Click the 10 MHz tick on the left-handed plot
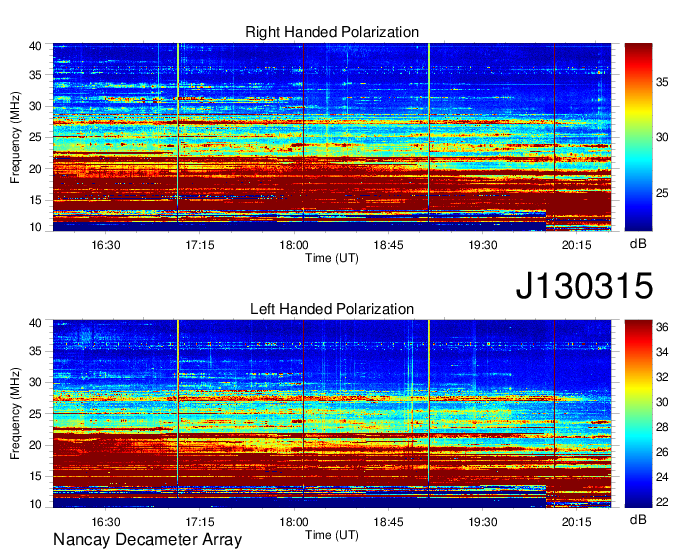The image size is (680, 552). [x=35, y=504]
